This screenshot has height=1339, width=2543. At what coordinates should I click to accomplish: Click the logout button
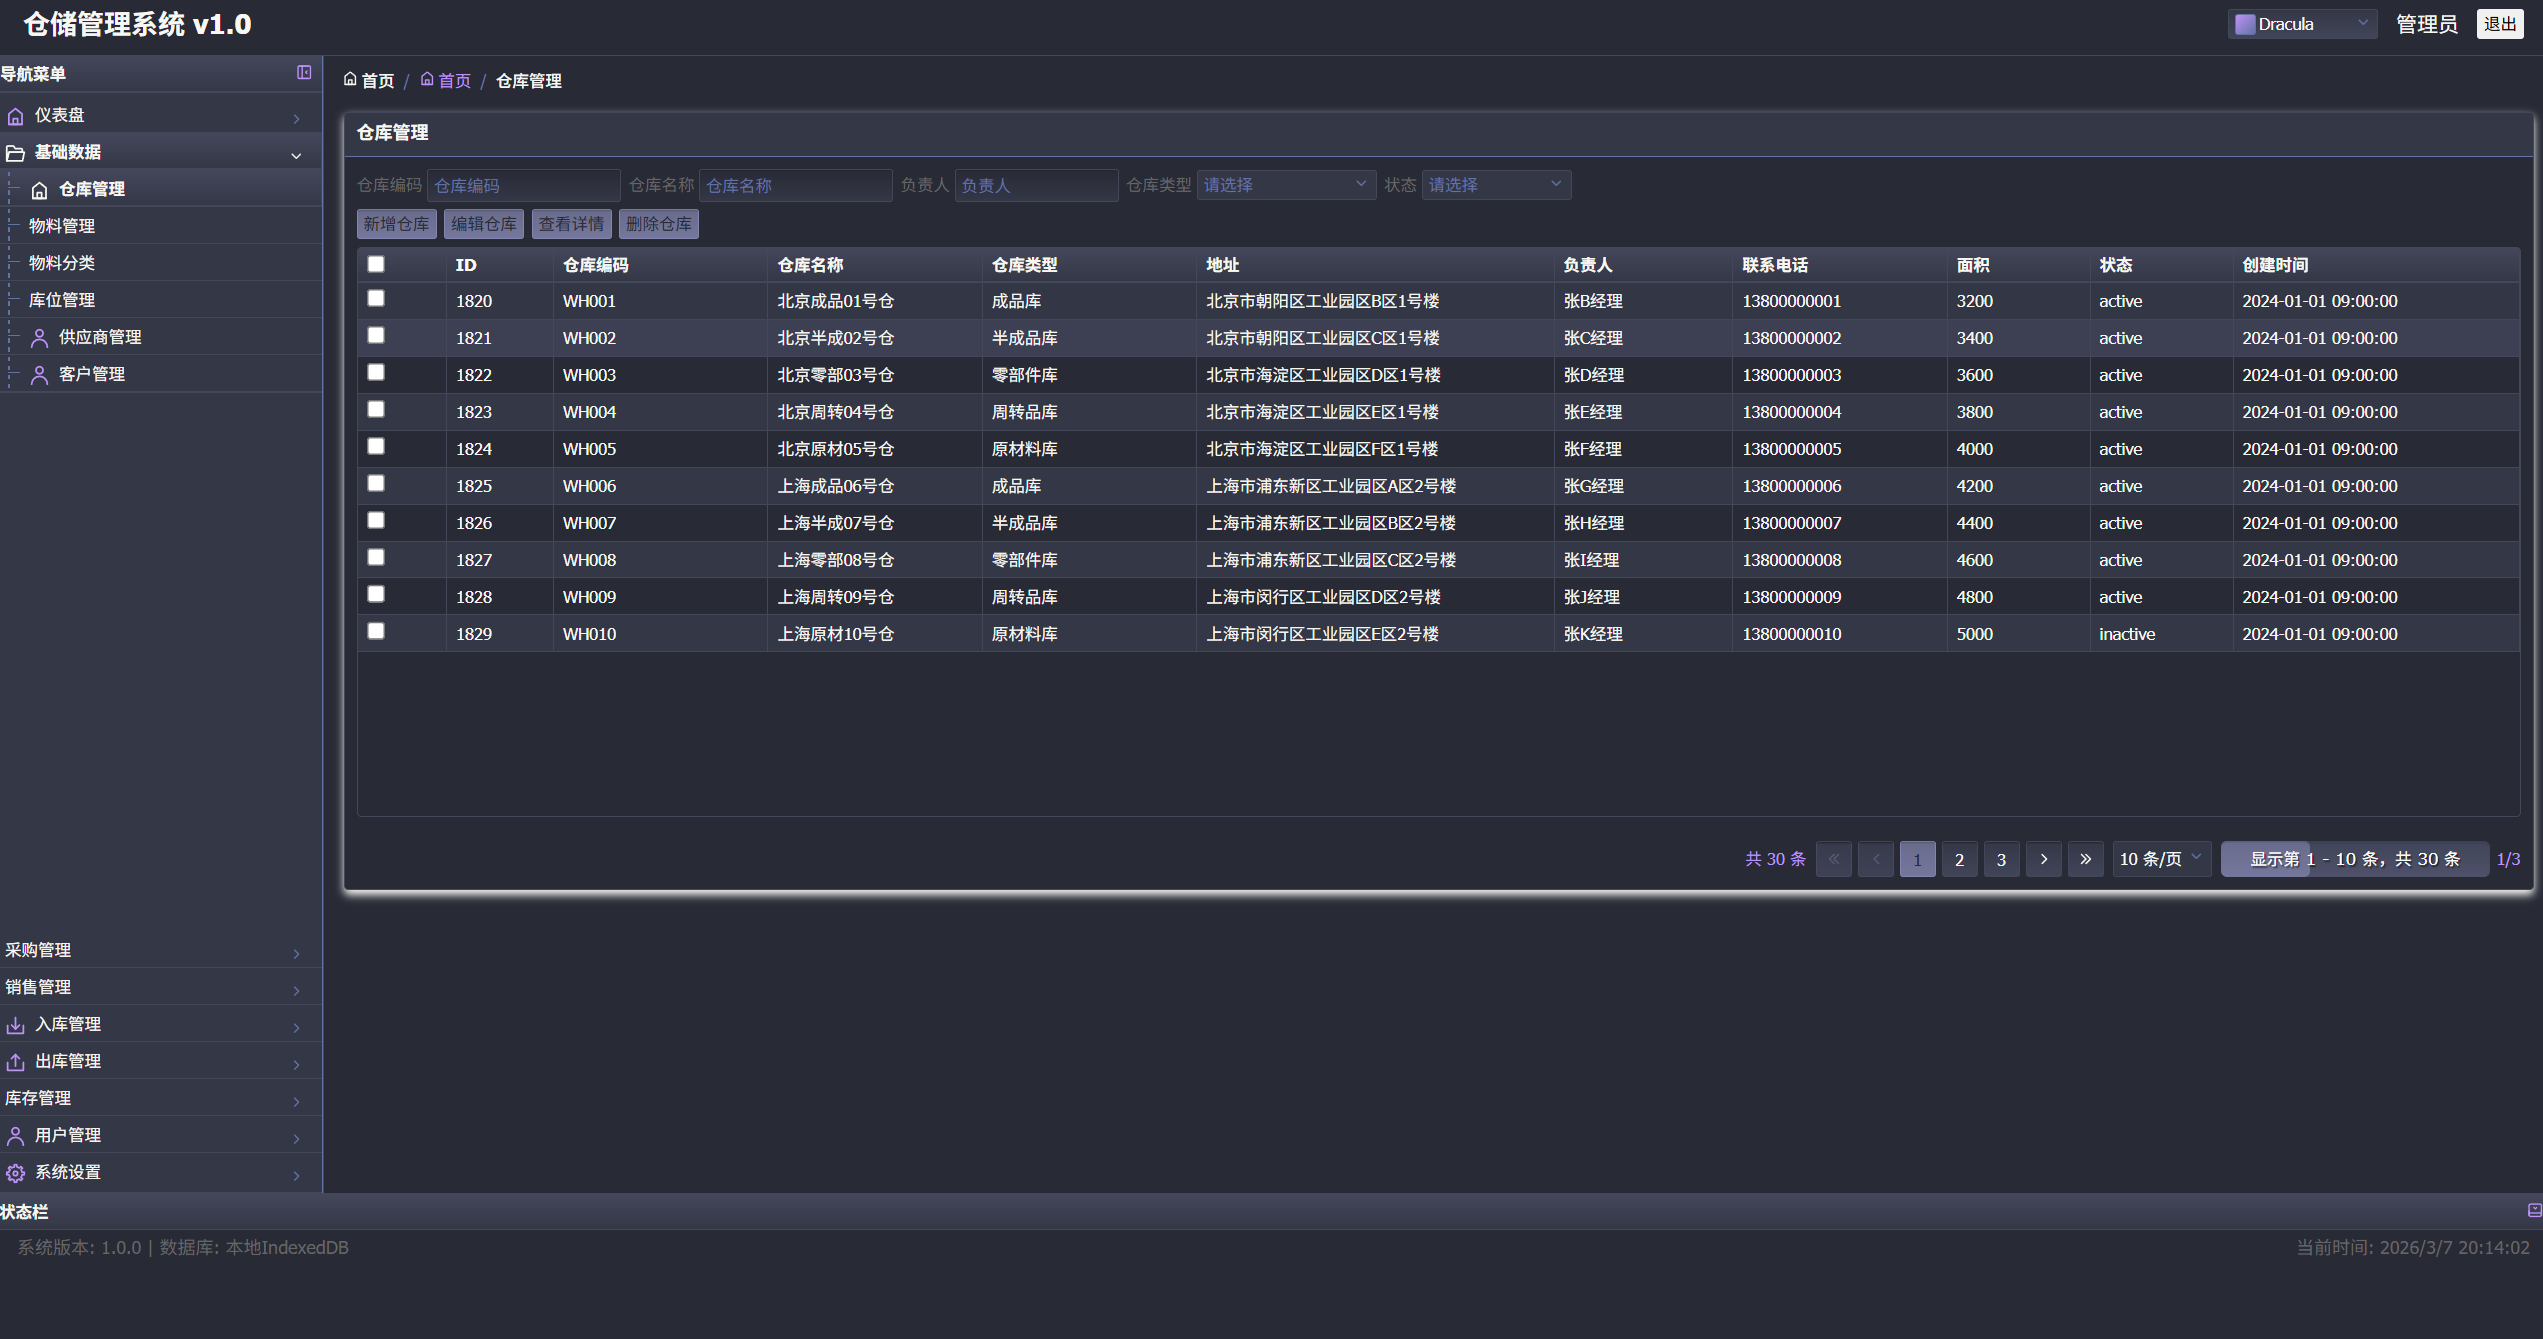[2499, 24]
